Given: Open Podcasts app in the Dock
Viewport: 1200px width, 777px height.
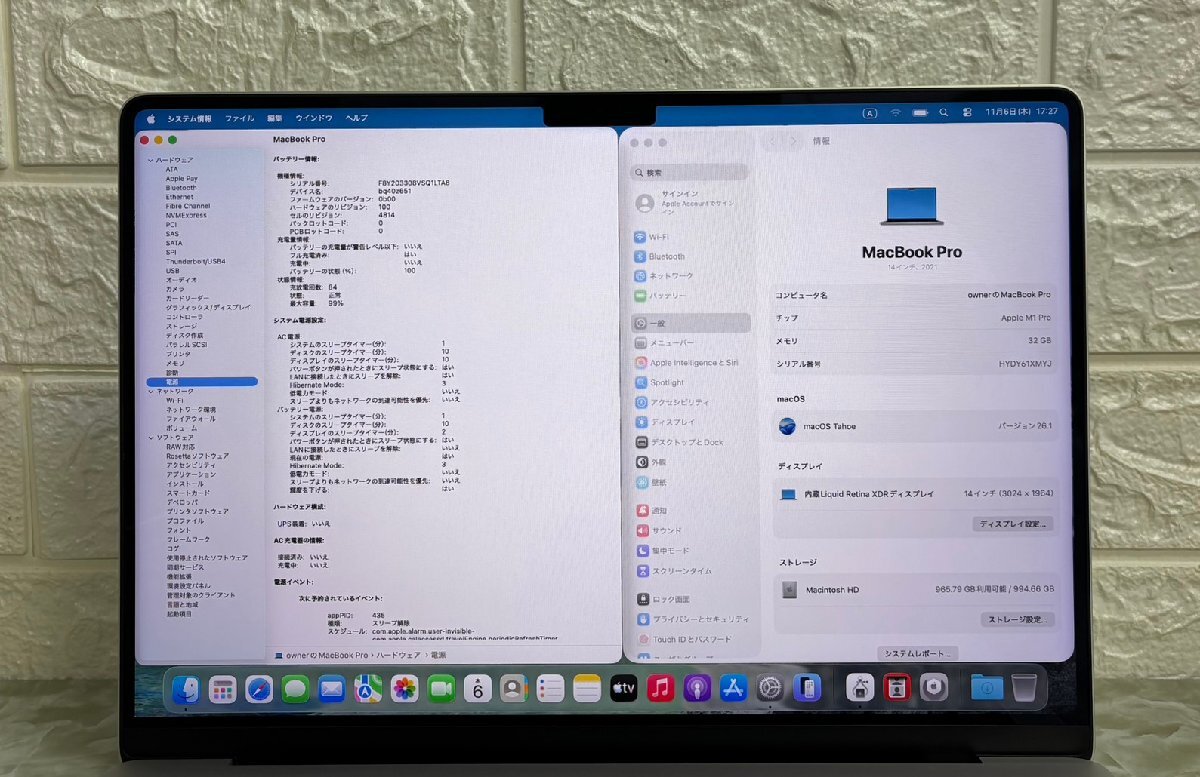Looking at the screenshot, I should [x=697, y=688].
